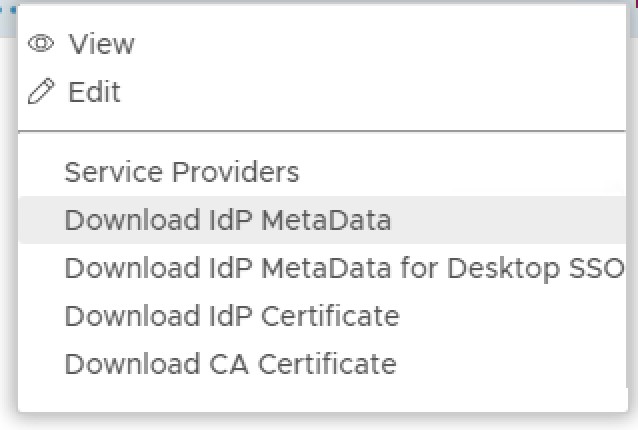Choose the Edit menu entry

tap(94, 93)
